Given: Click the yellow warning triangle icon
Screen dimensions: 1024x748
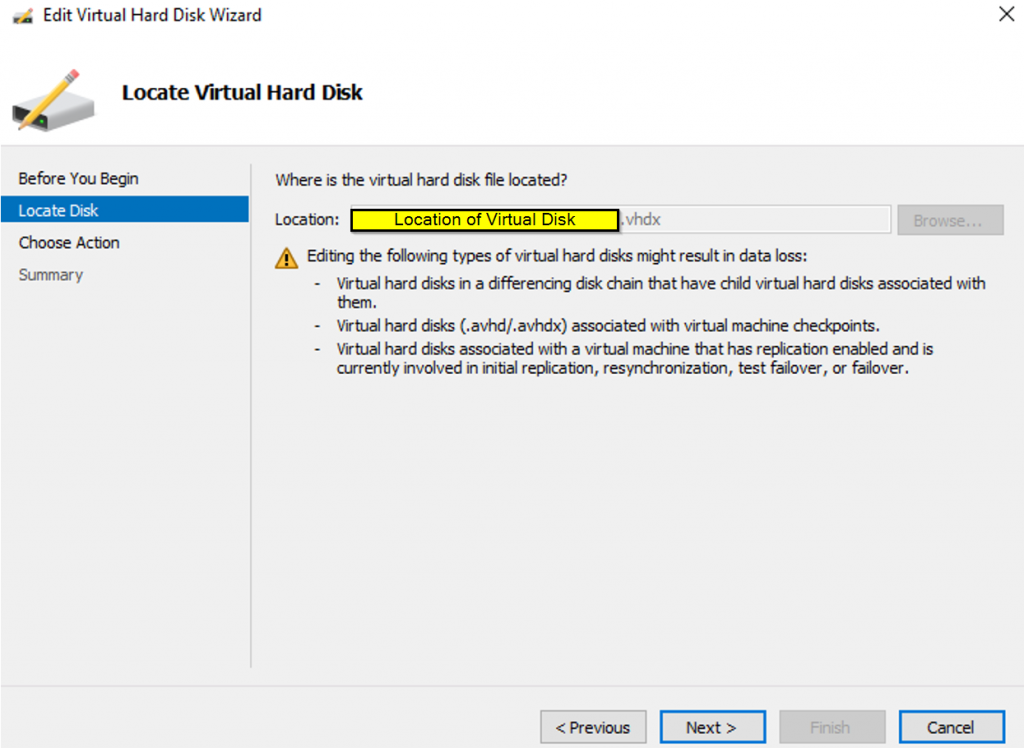Looking at the screenshot, I should (287, 258).
